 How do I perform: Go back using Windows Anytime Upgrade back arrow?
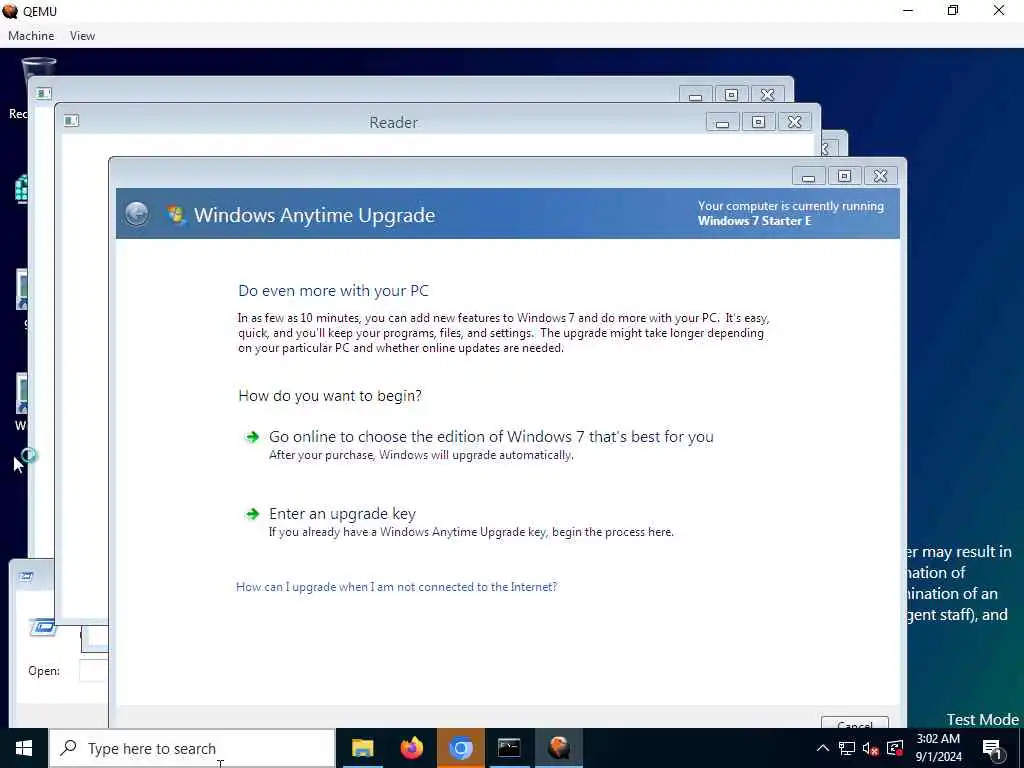[x=136, y=214]
